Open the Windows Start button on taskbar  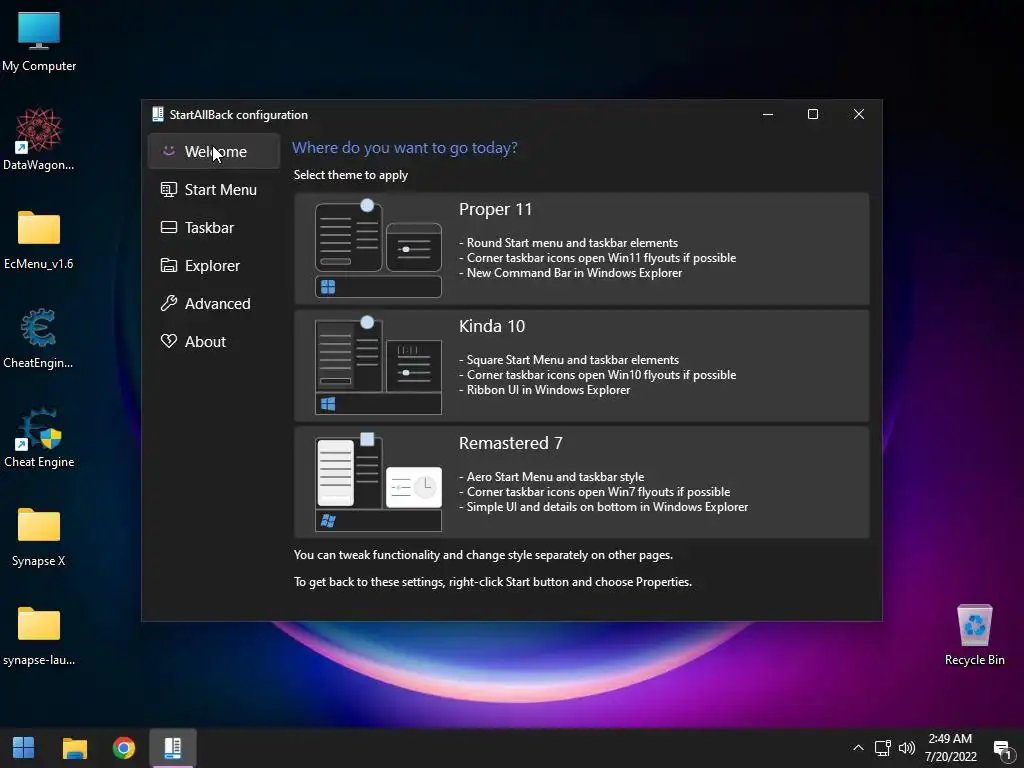(24, 747)
